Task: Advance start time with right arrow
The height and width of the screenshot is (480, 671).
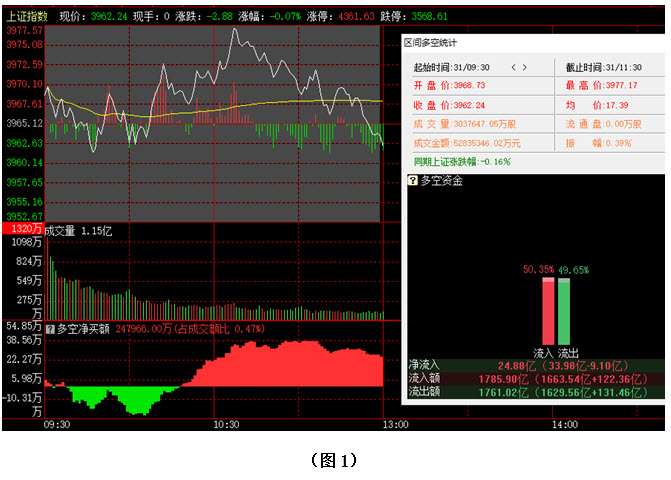Action: coord(525,67)
